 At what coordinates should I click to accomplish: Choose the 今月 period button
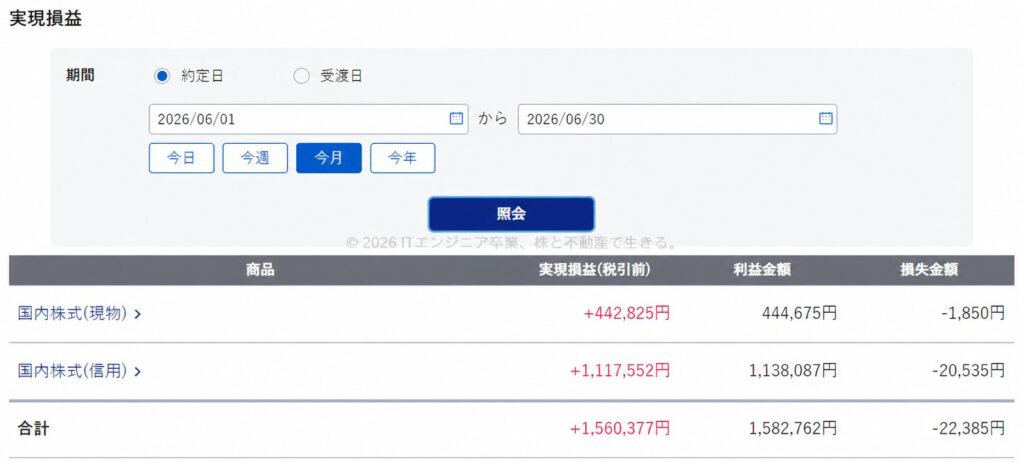click(x=328, y=158)
